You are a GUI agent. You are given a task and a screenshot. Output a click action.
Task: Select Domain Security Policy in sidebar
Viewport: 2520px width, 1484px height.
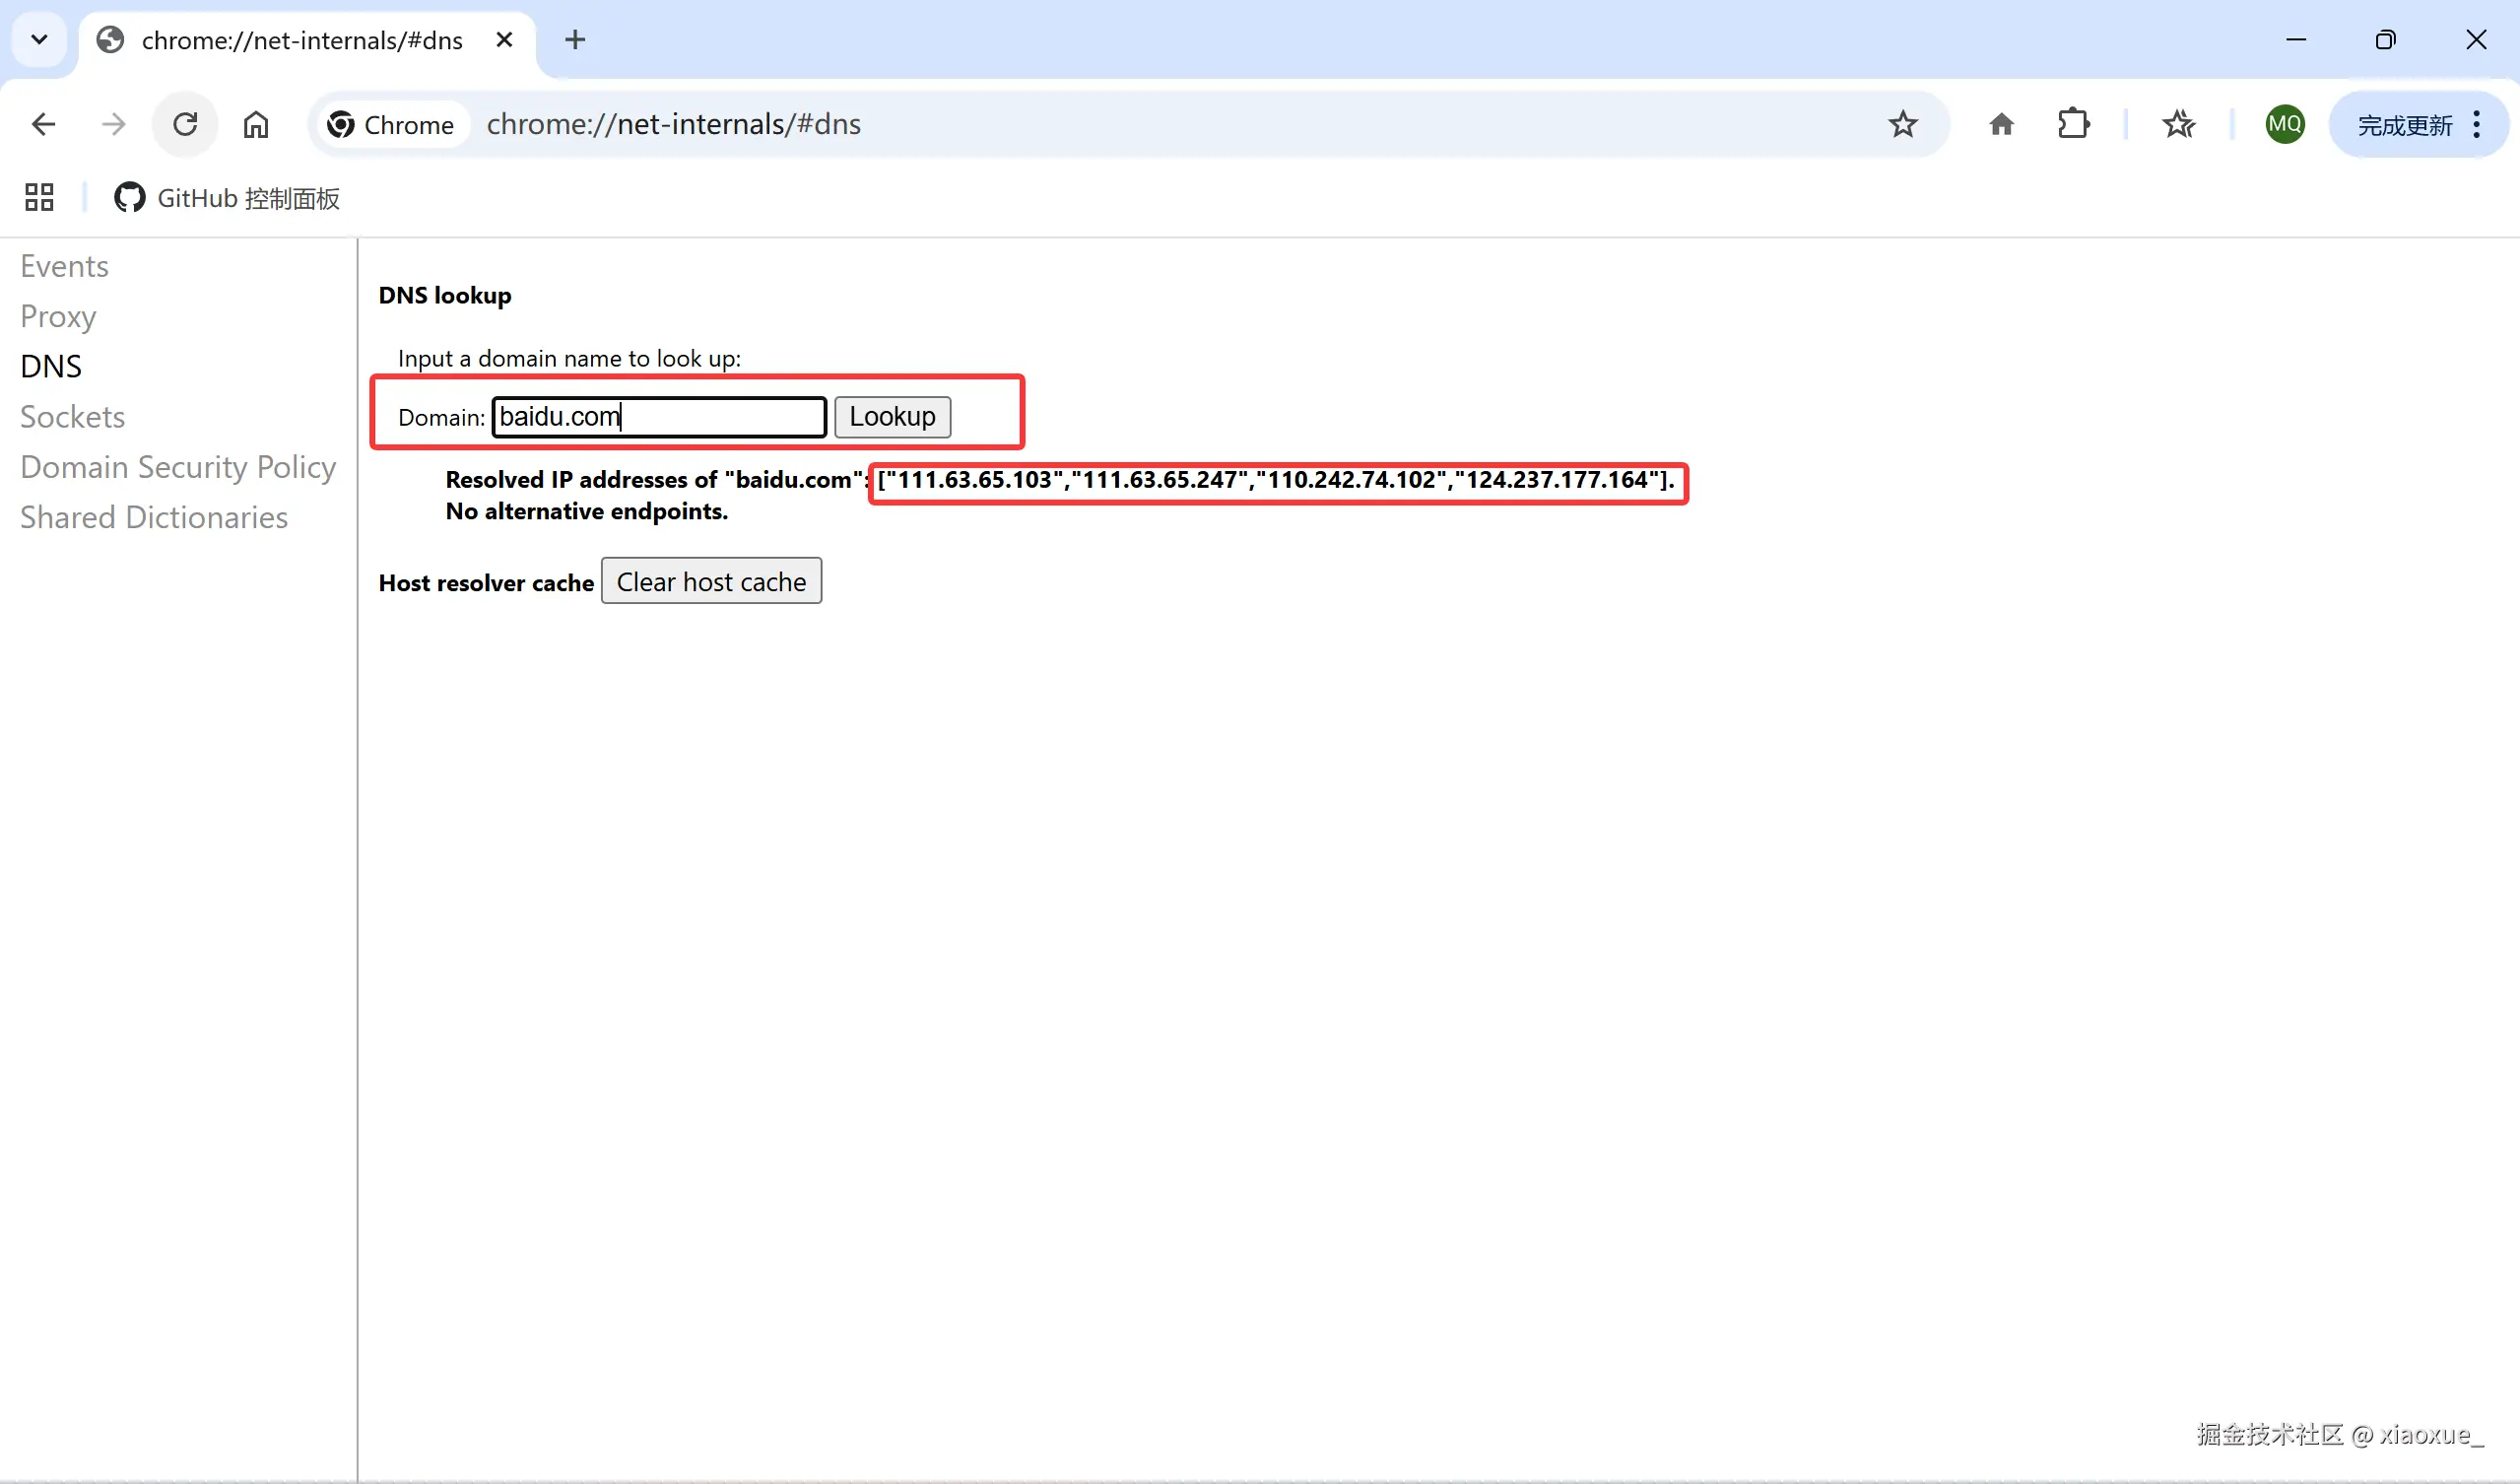click(x=178, y=467)
